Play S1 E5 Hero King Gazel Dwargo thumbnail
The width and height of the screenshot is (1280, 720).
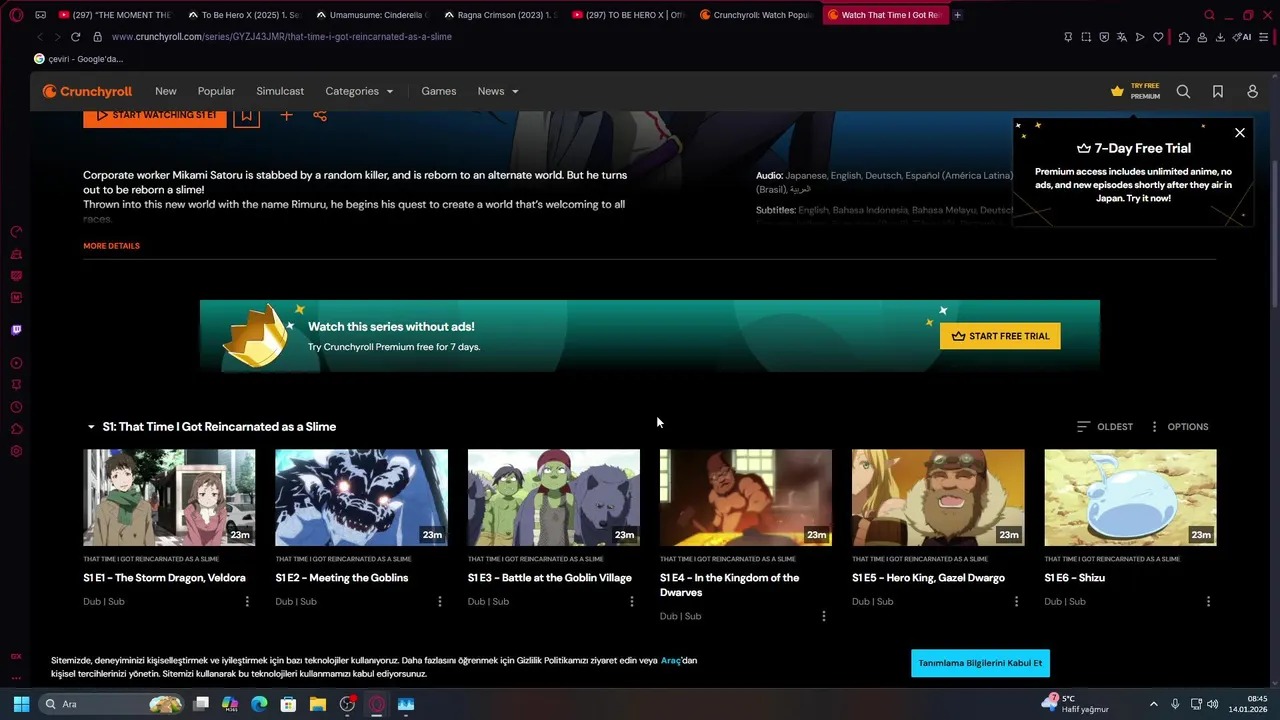point(938,497)
